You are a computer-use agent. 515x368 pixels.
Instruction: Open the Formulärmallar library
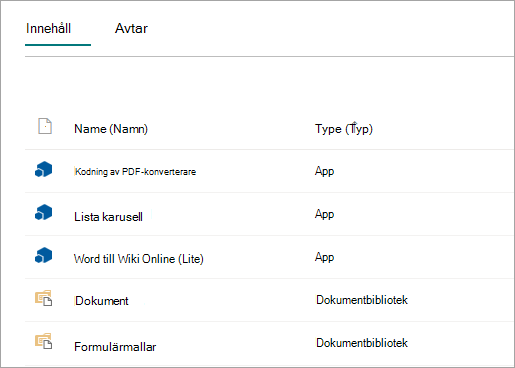pos(115,347)
